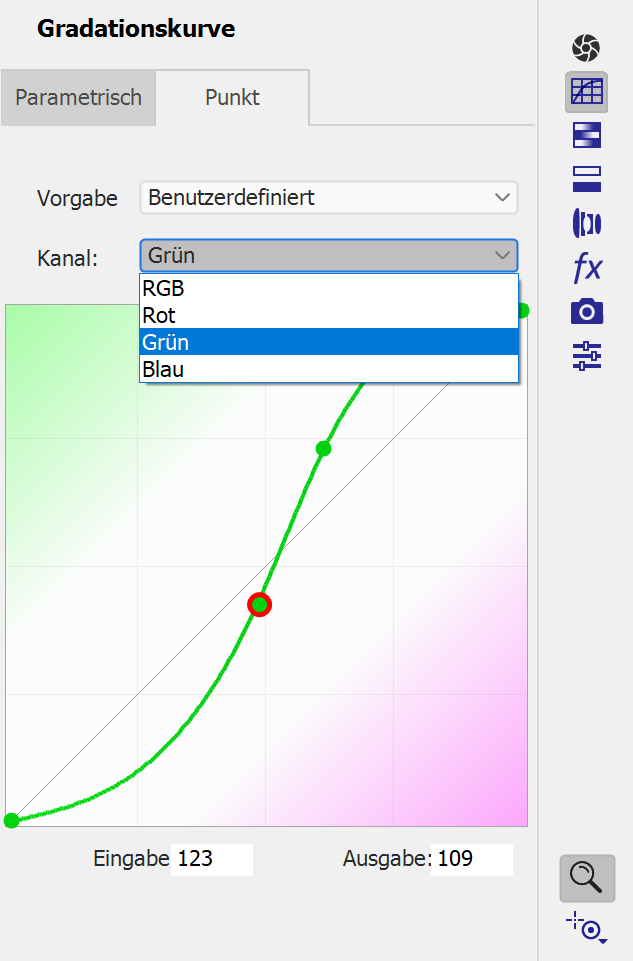The image size is (633, 961).
Task: Click the Eingabe value field
Action: pyautogui.click(x=211, y=859)
